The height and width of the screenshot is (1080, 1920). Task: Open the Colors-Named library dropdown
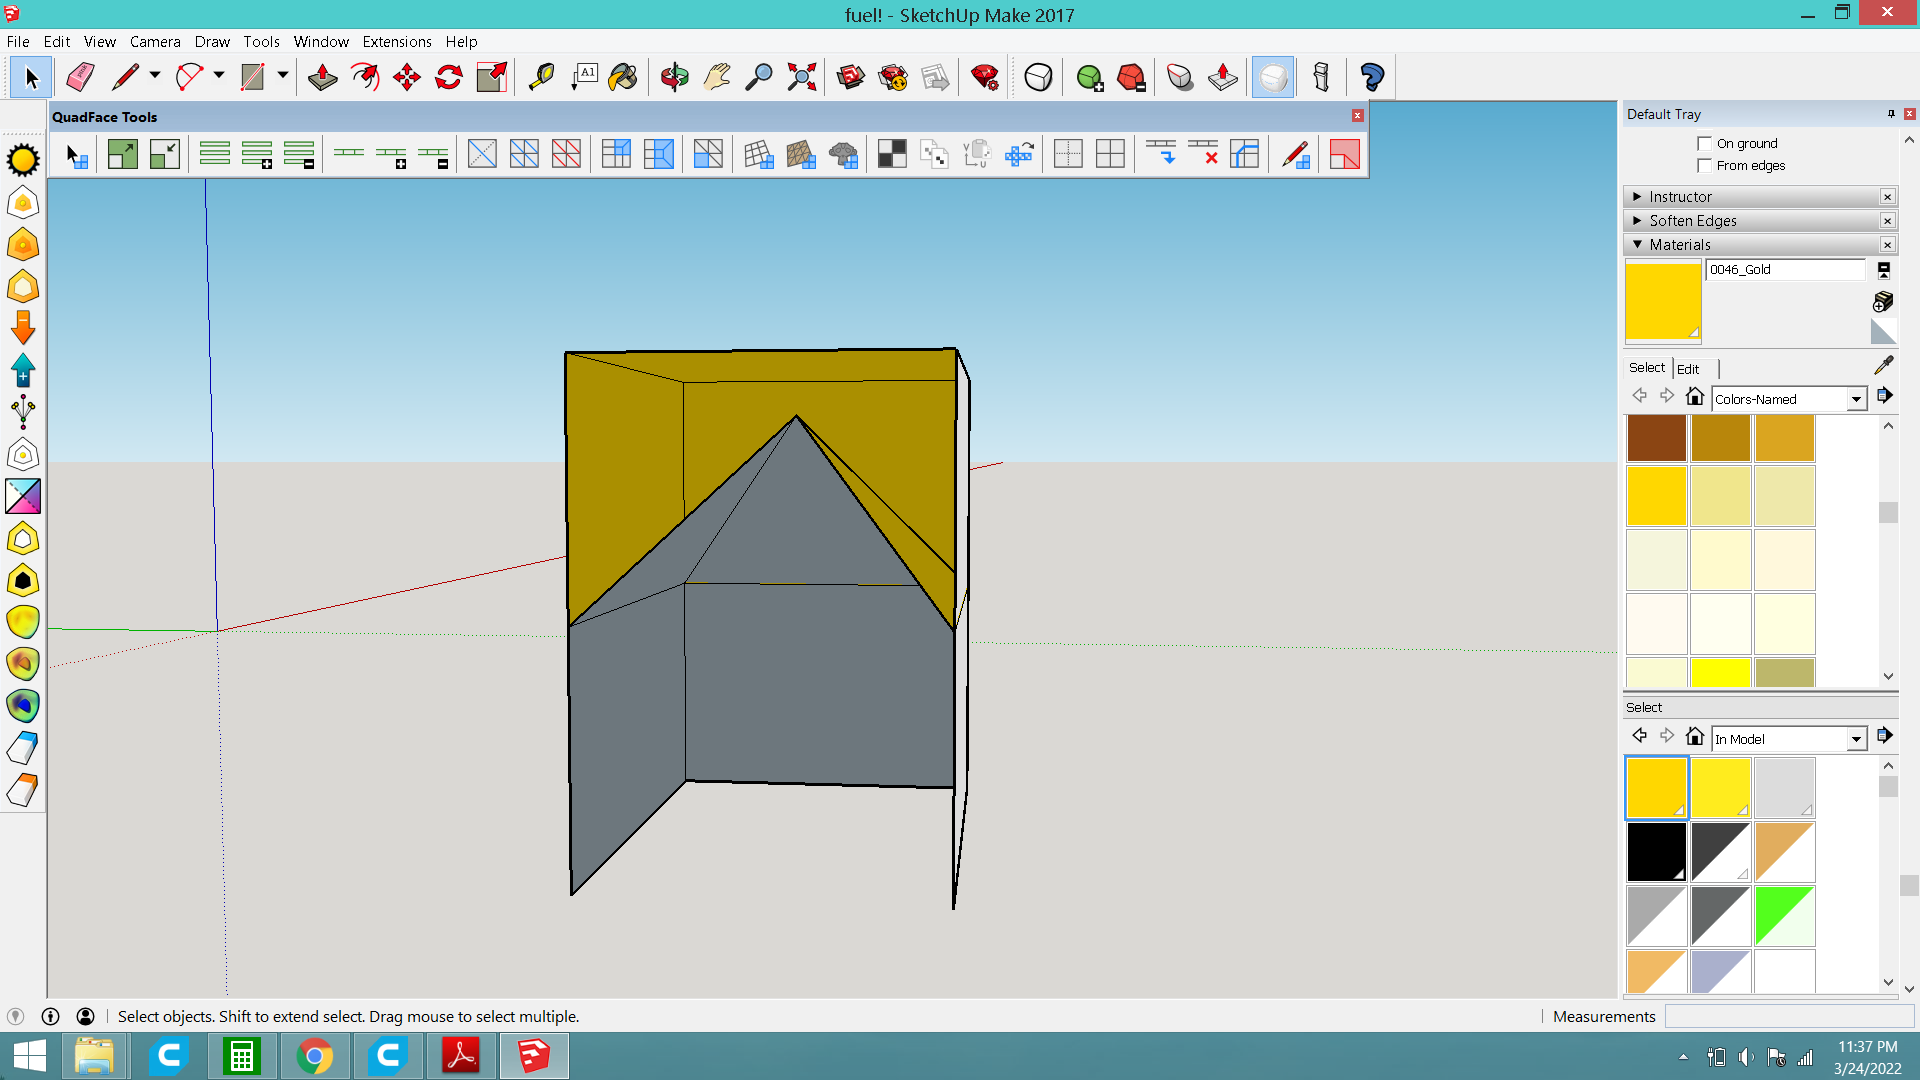point(1856,399)
